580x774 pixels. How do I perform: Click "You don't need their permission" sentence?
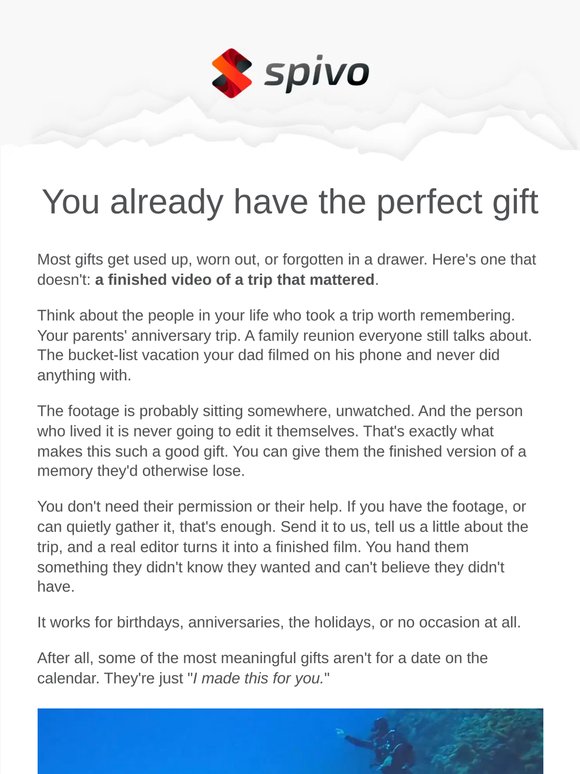click(190, 507)
